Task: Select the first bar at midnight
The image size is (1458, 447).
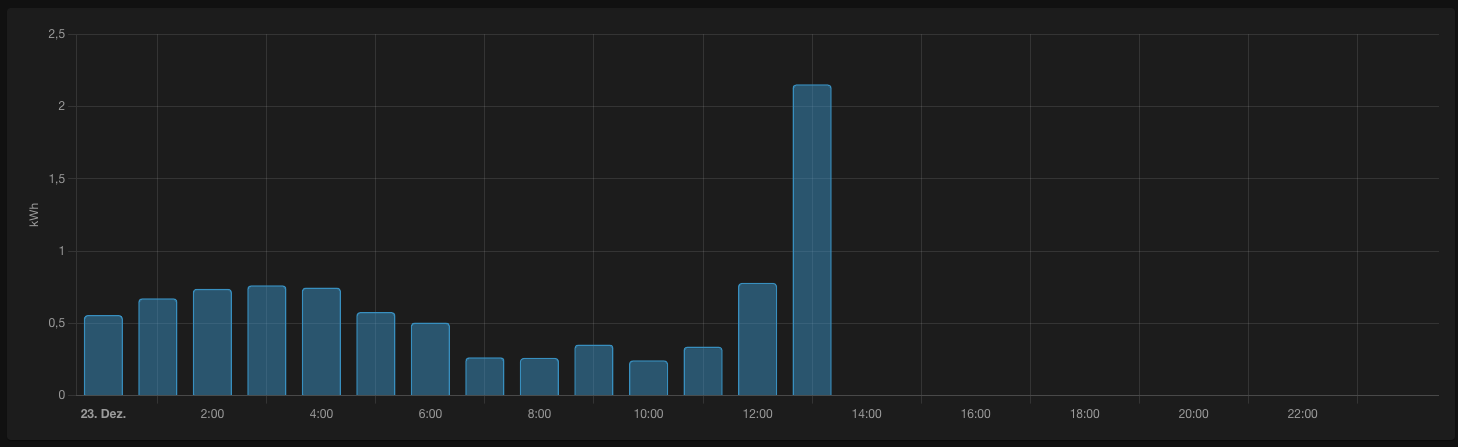Action: pos(103,355)
